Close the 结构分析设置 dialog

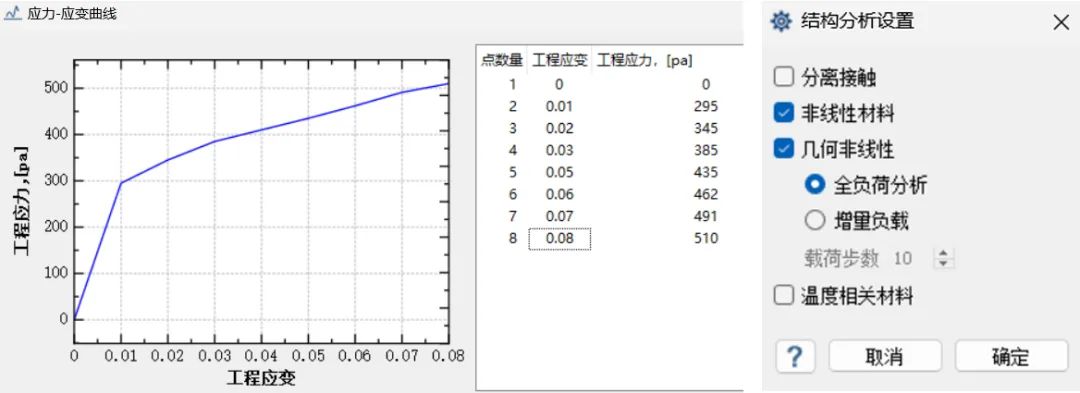pos(1061,22)
